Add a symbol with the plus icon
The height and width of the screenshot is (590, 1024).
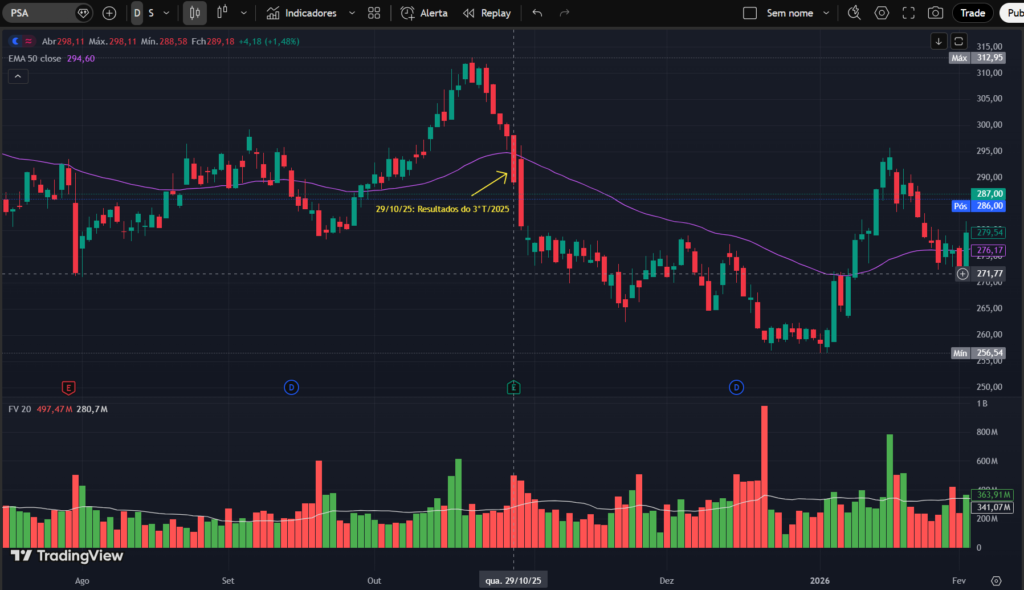[x=108, y=12]
